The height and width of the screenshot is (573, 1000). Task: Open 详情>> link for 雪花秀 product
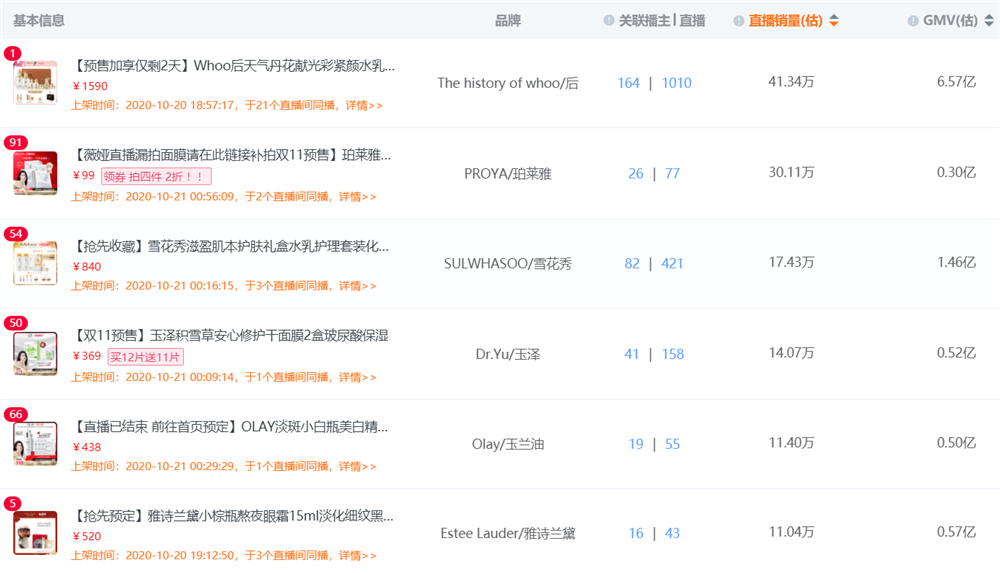(357, 286)
